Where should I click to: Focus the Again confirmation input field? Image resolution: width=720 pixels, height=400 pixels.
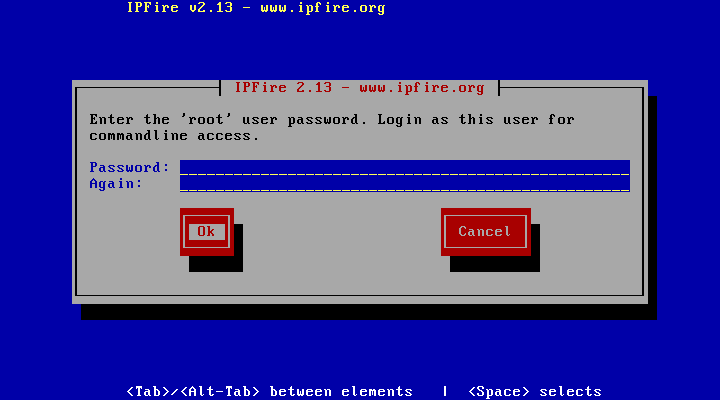click(405, 184)
